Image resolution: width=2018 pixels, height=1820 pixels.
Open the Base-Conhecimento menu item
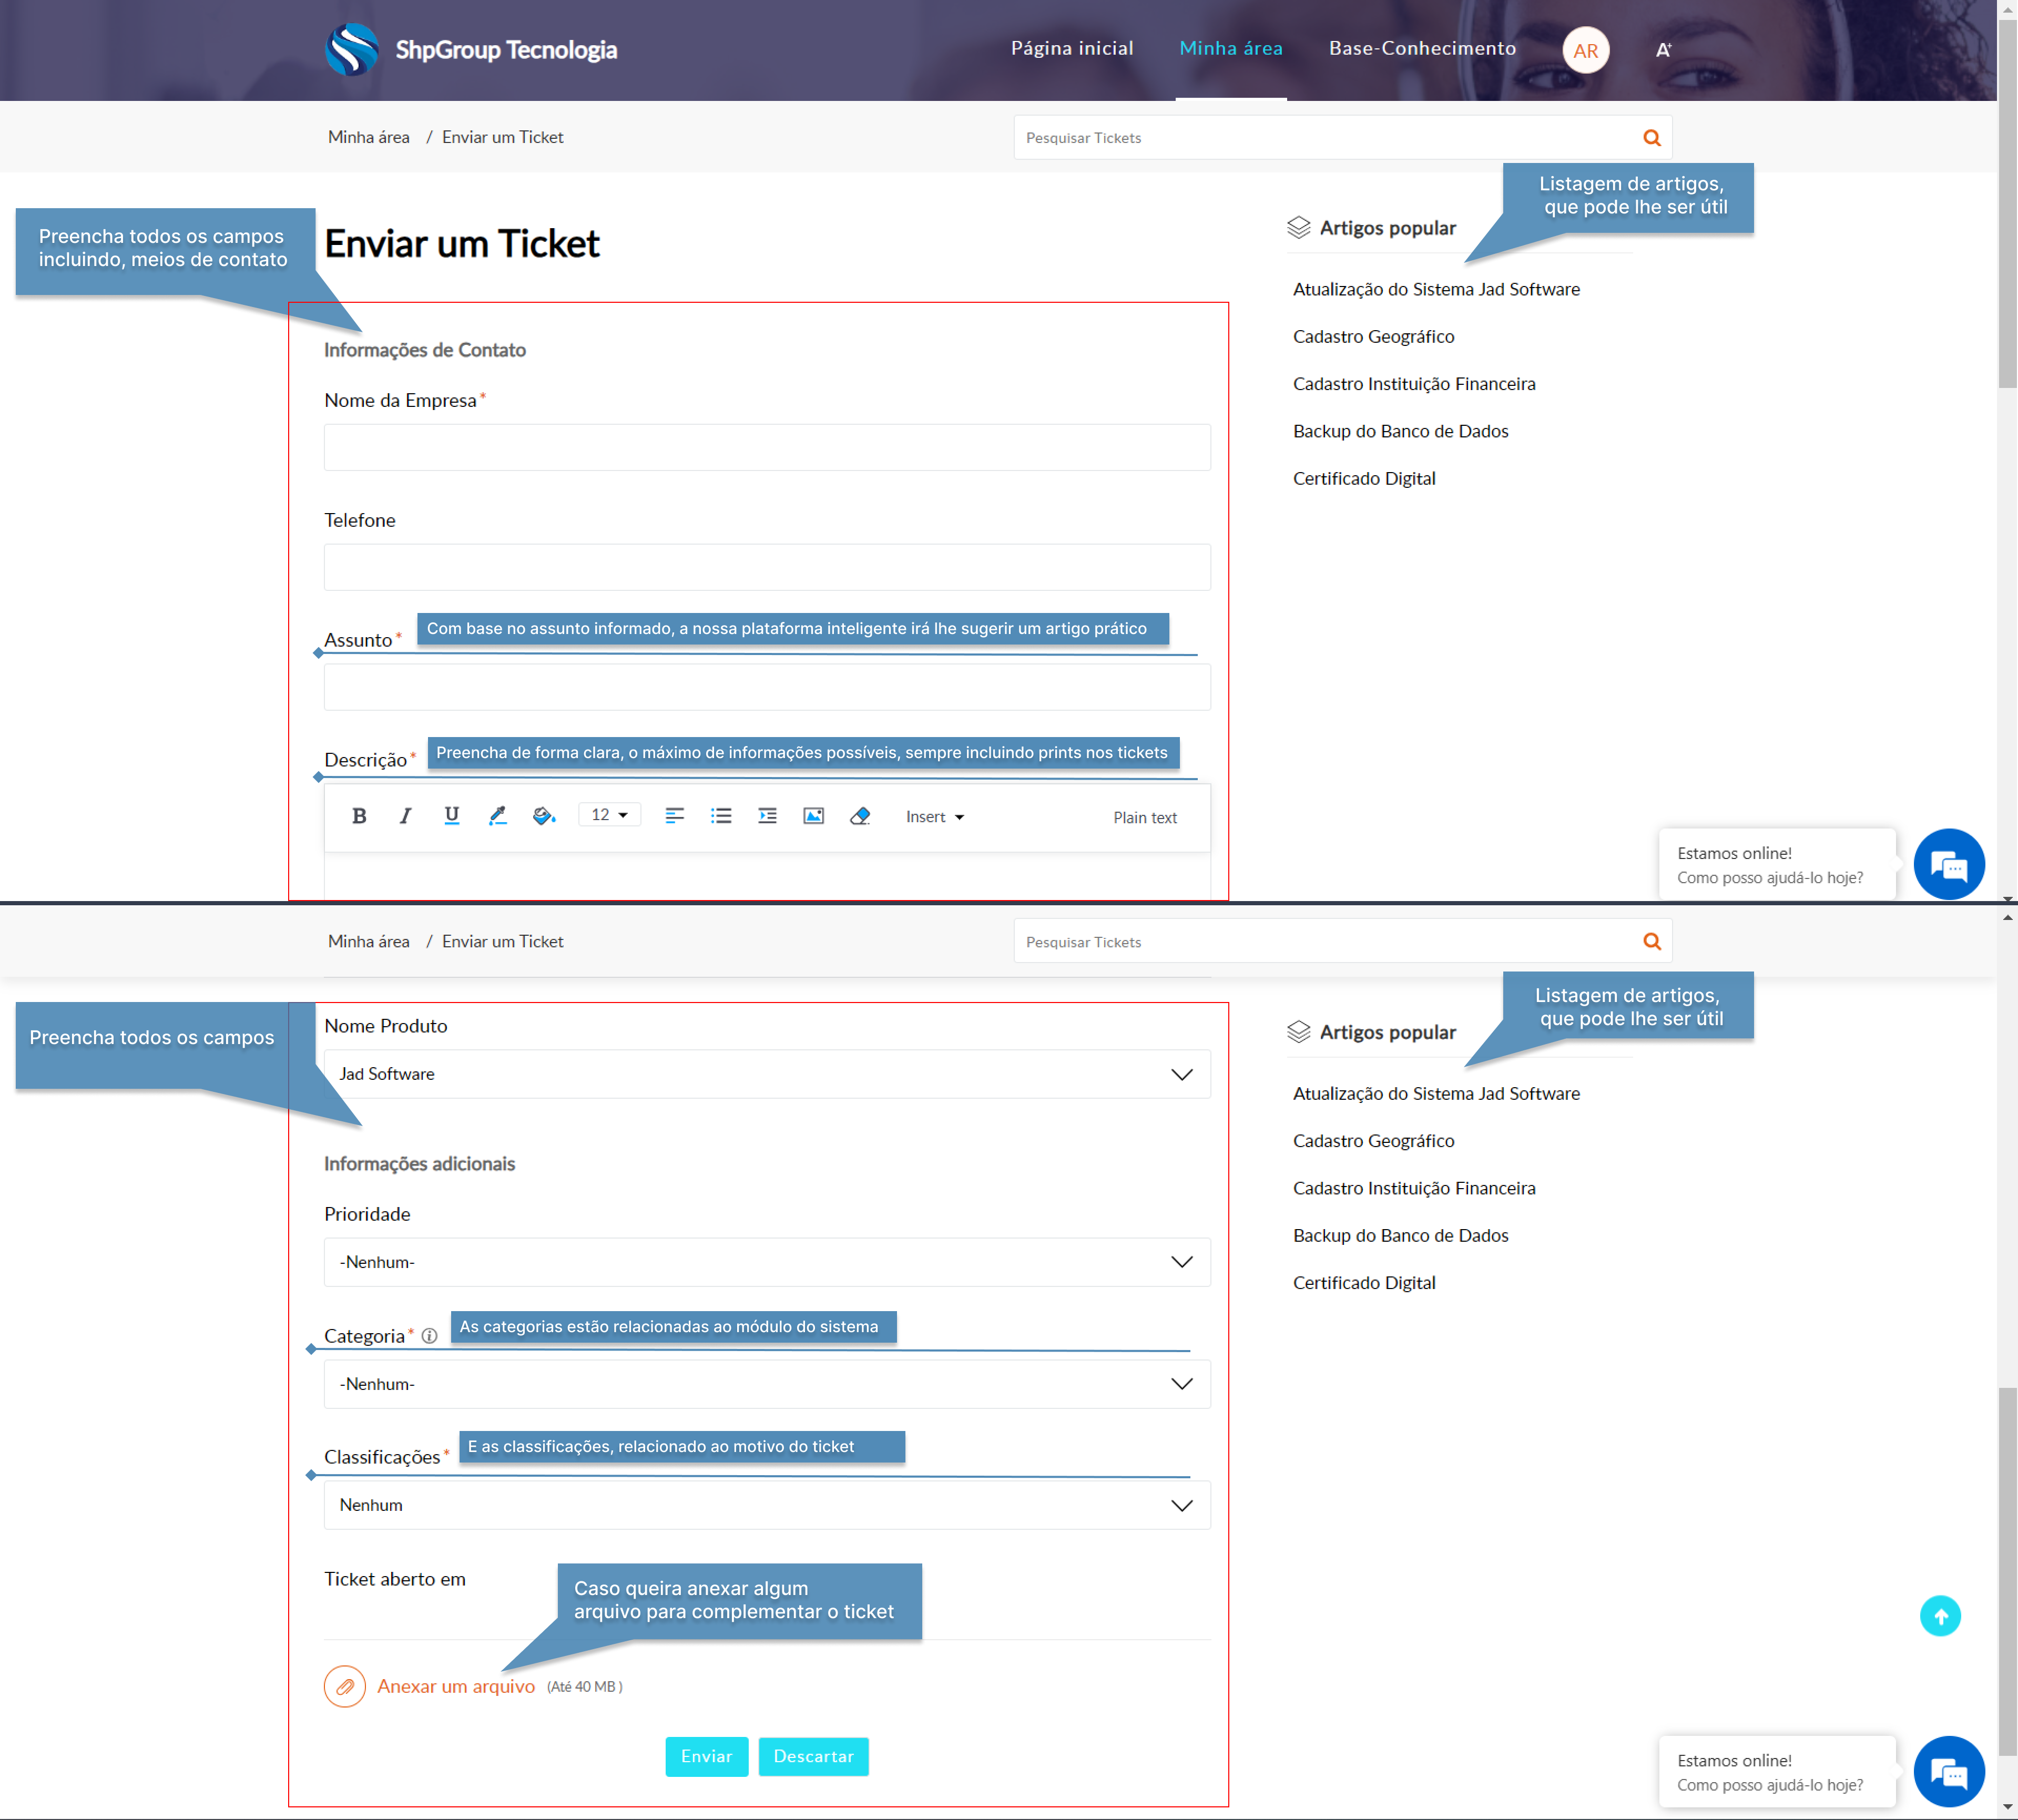click(1421, 48)
